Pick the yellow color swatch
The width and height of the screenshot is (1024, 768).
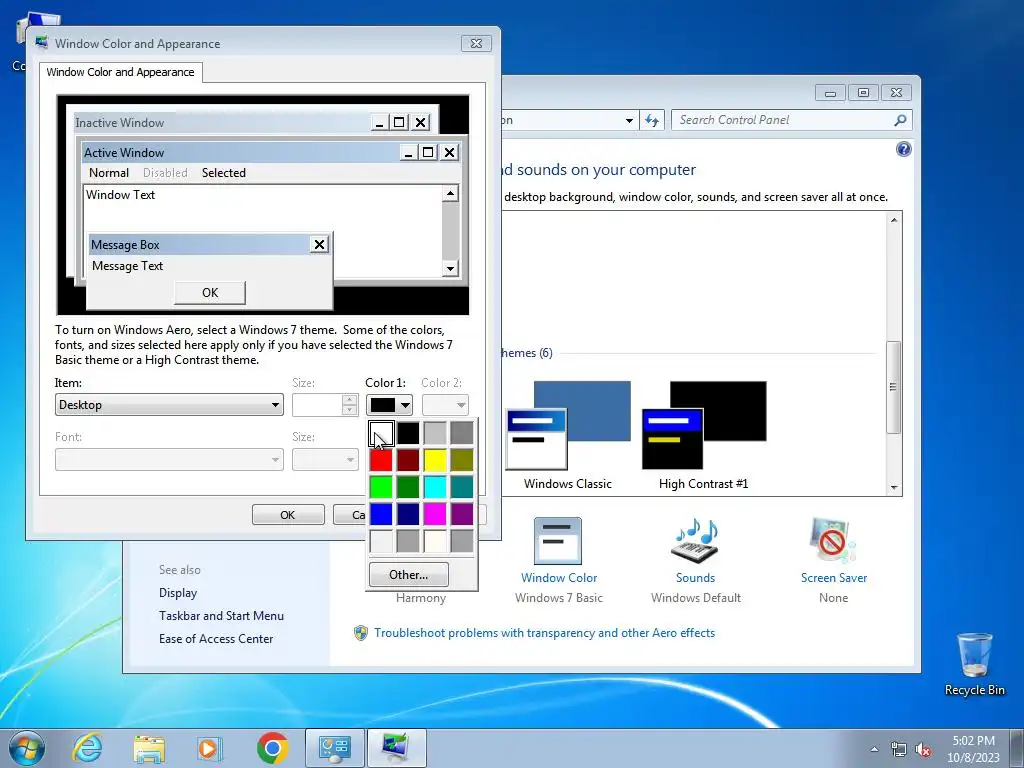tap(435, 460)
